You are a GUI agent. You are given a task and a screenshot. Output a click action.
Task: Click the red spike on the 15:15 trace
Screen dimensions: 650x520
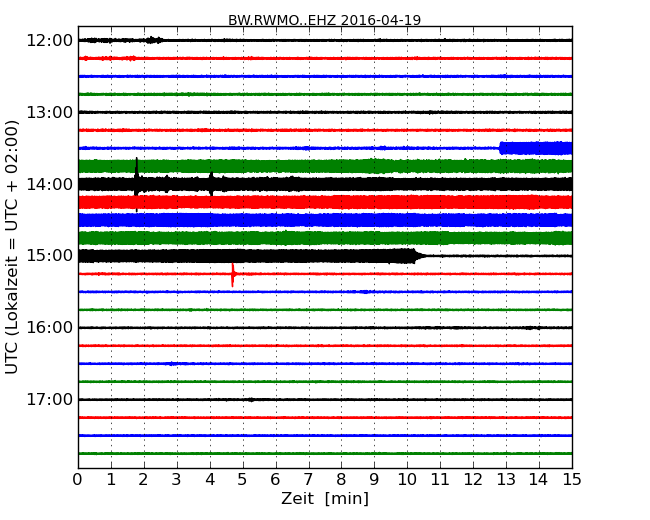point(233,275)
